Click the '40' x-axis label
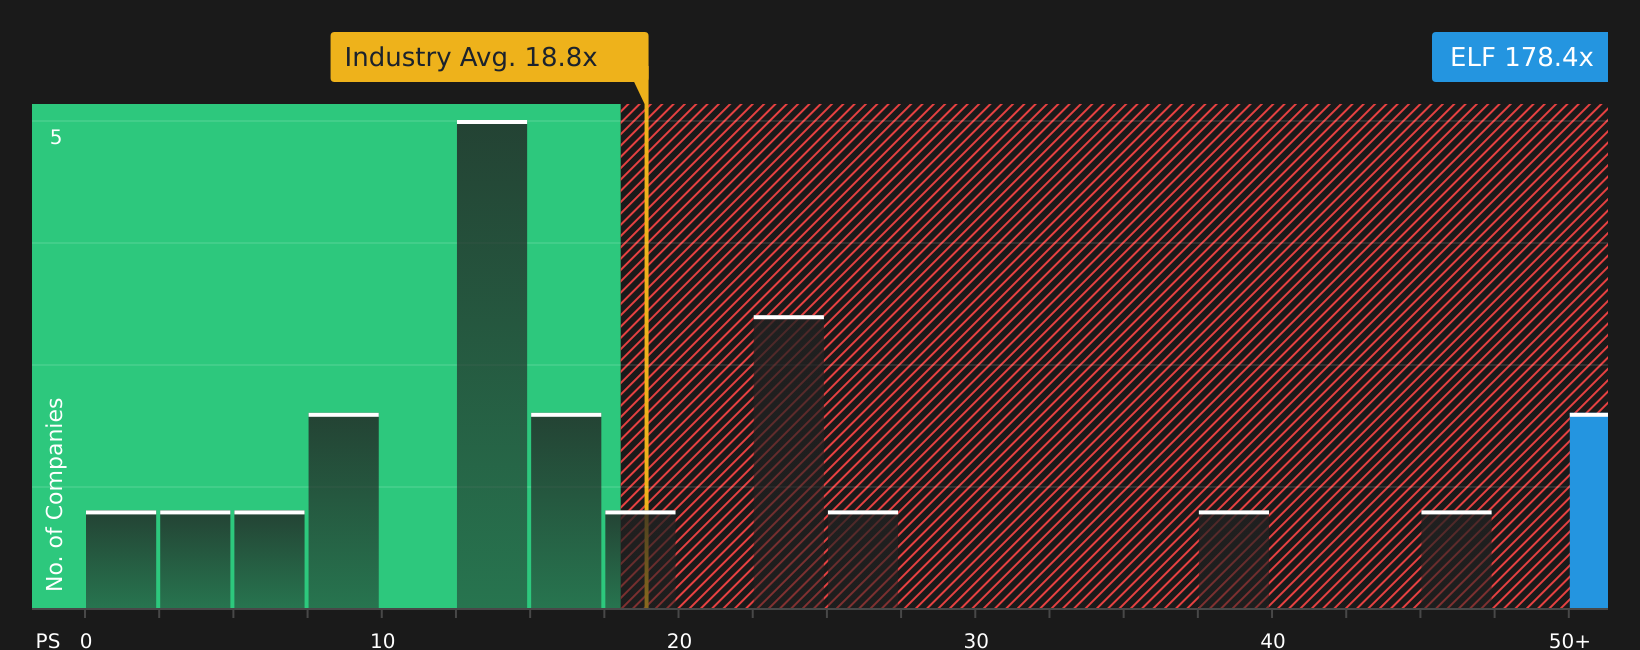Screen dimensions: 1640x650 pos(1273,641)
